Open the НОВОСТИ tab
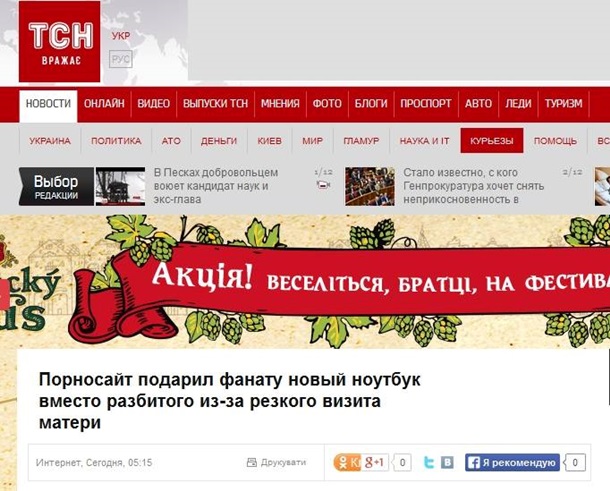Screen dimensions: 610x491 point(48,104)
